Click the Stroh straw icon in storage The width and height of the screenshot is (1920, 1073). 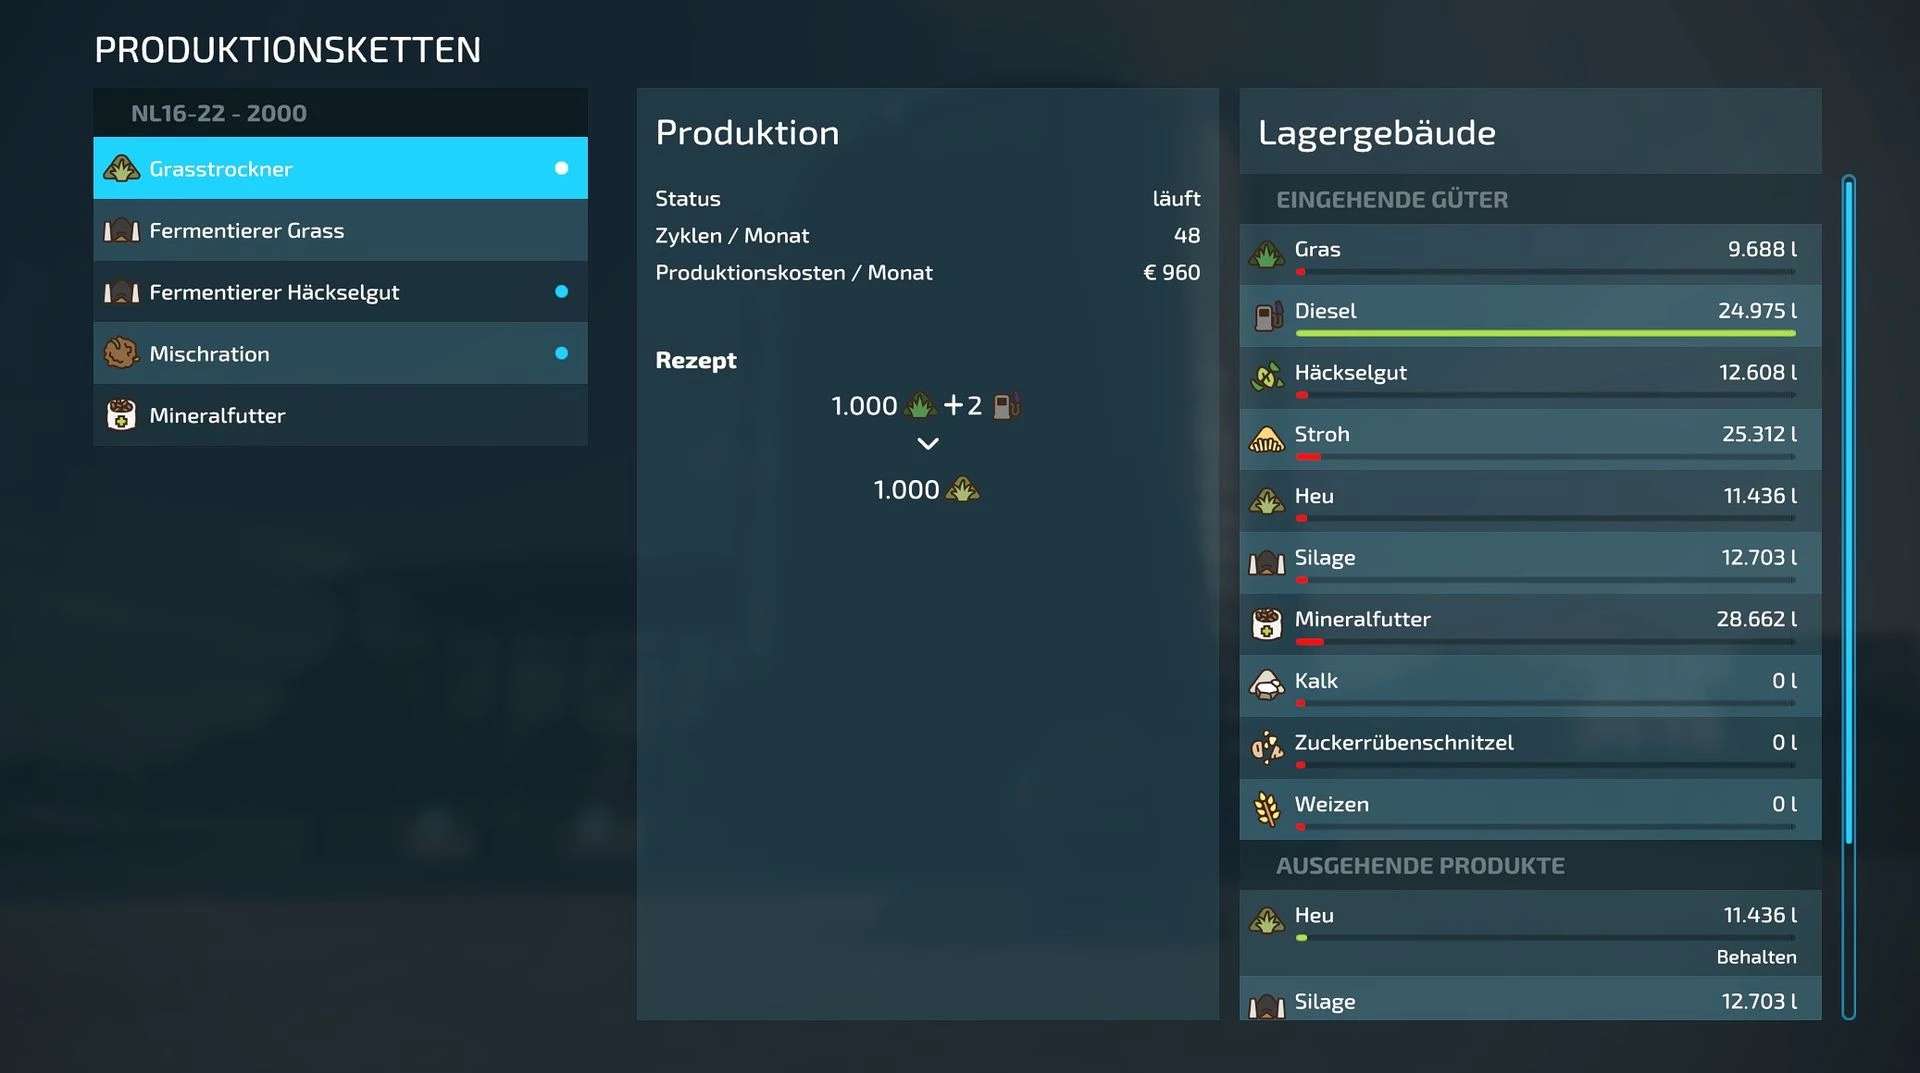(x=1267, y=440)
